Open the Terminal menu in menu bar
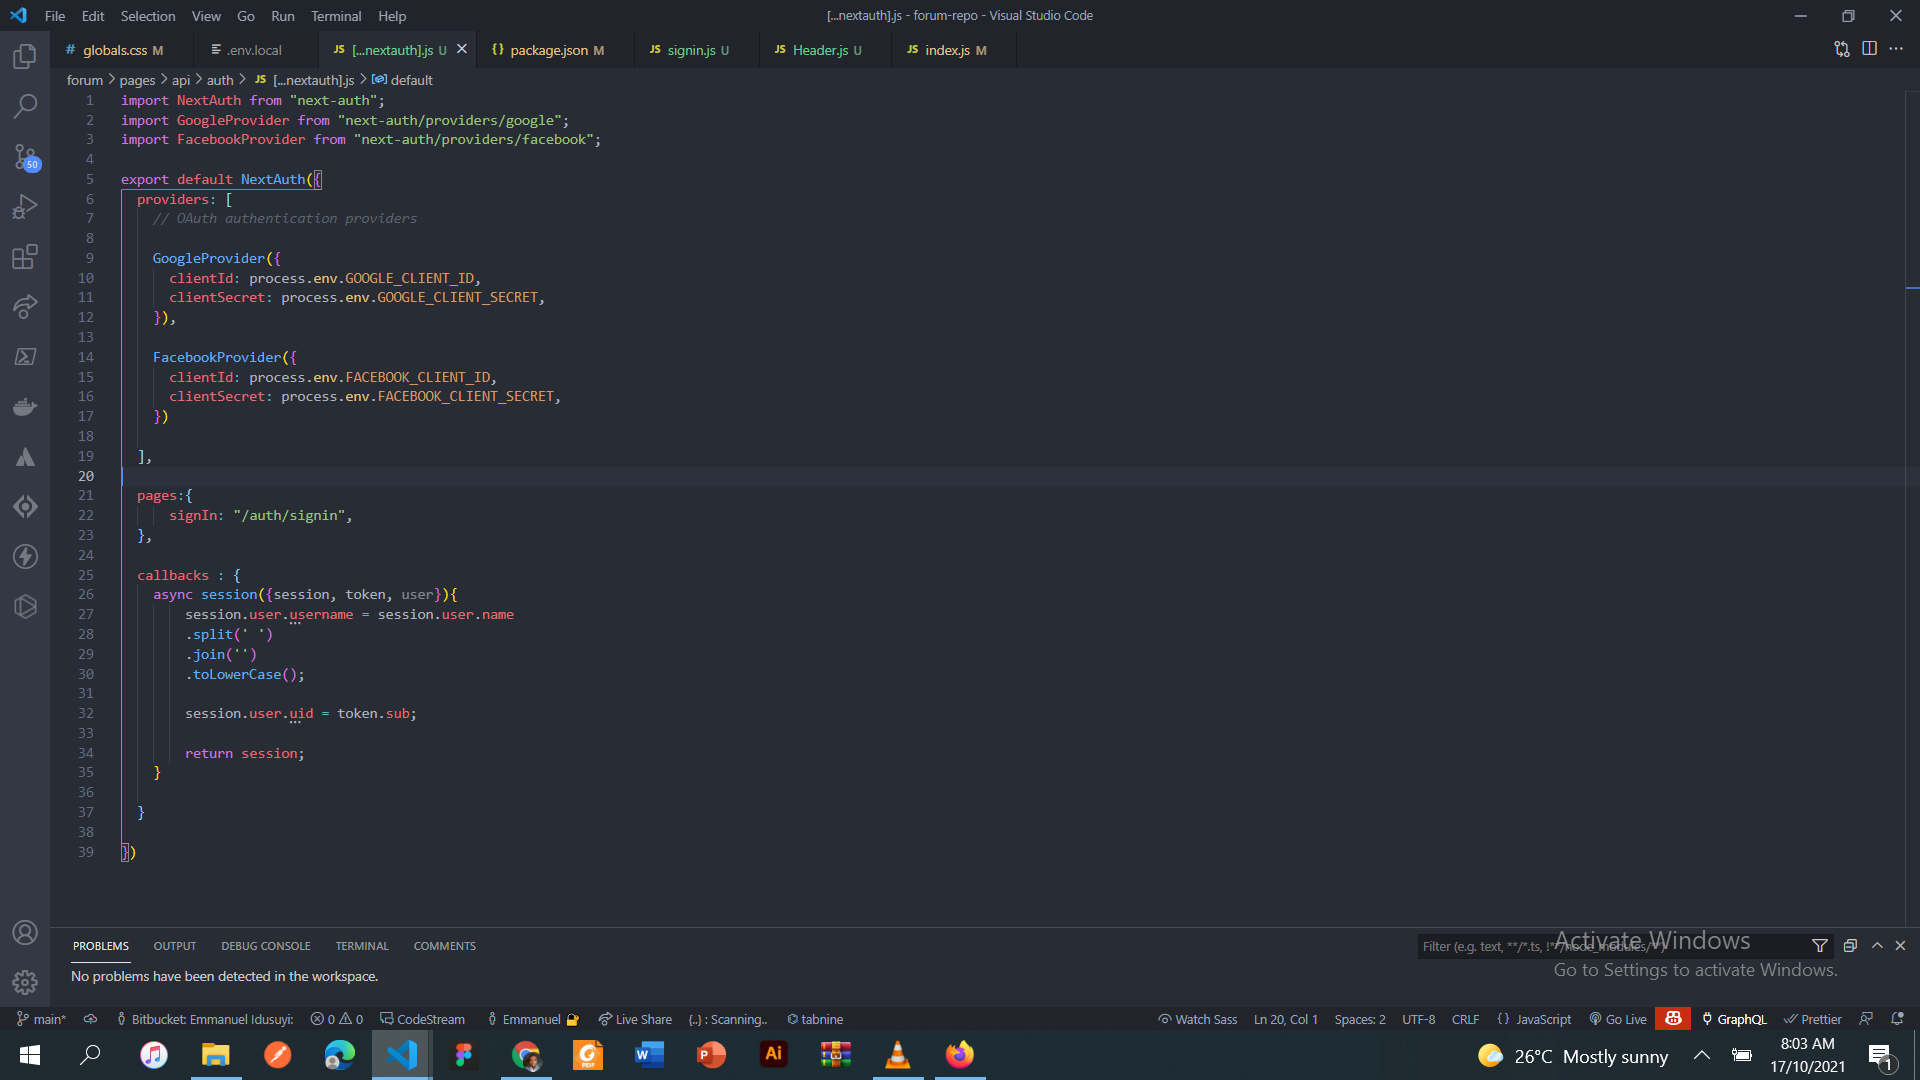Viewport: 1920px width, 1080px height. (335, 16)
